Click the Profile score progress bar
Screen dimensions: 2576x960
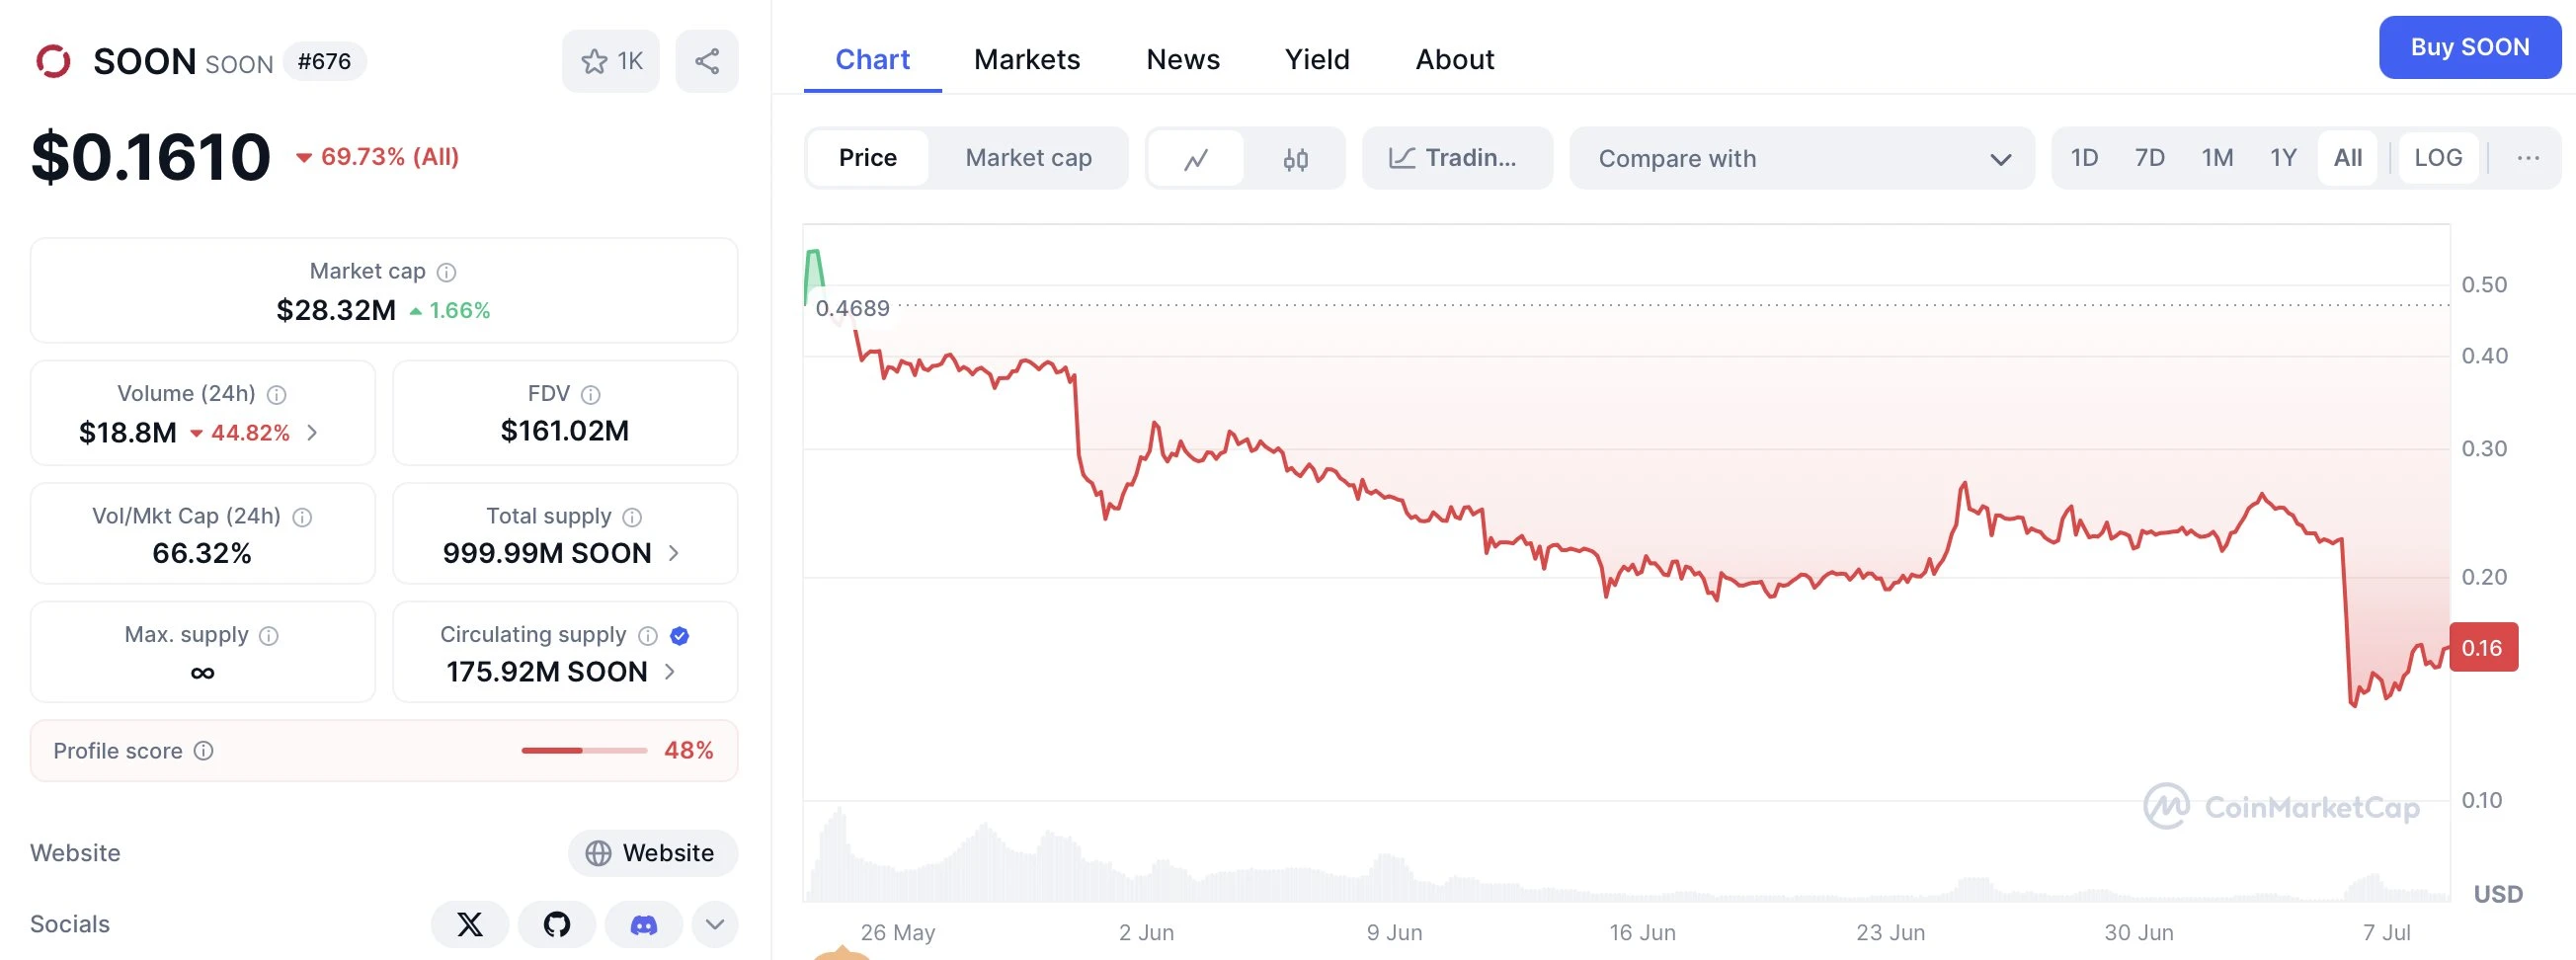(584, 751)
